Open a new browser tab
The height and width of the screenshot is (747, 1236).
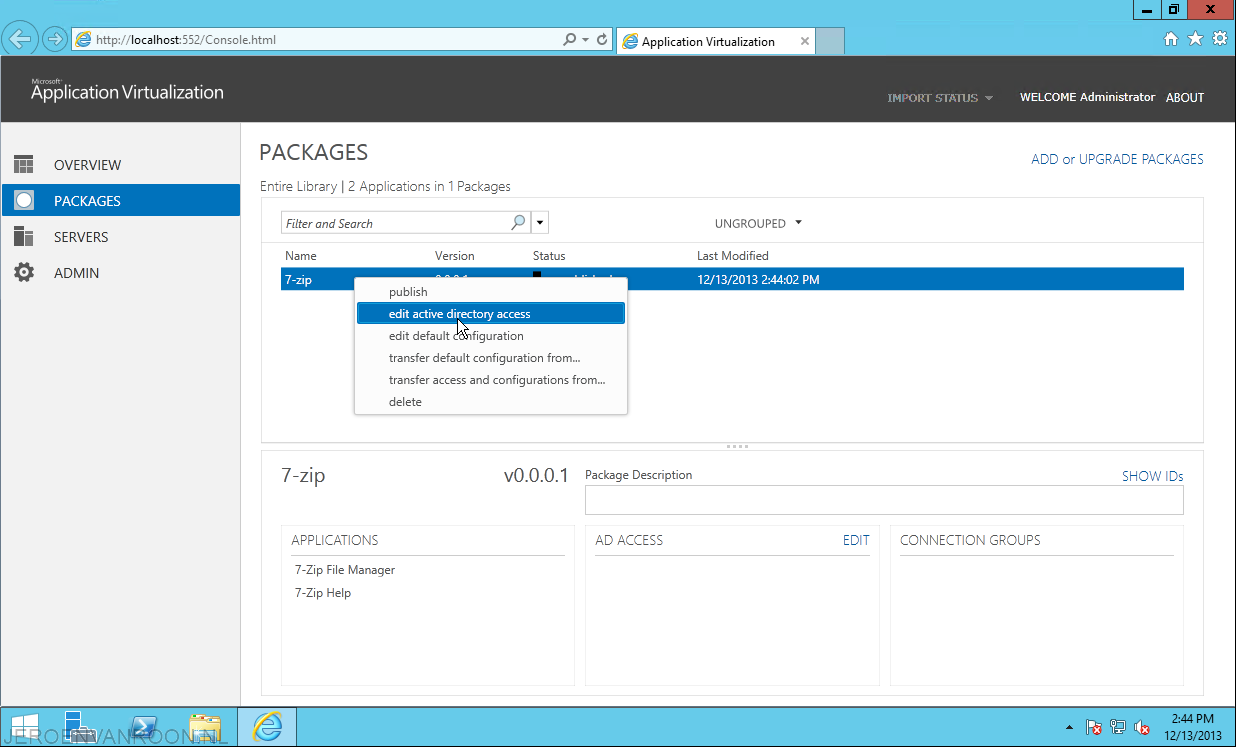pos(831,41)
